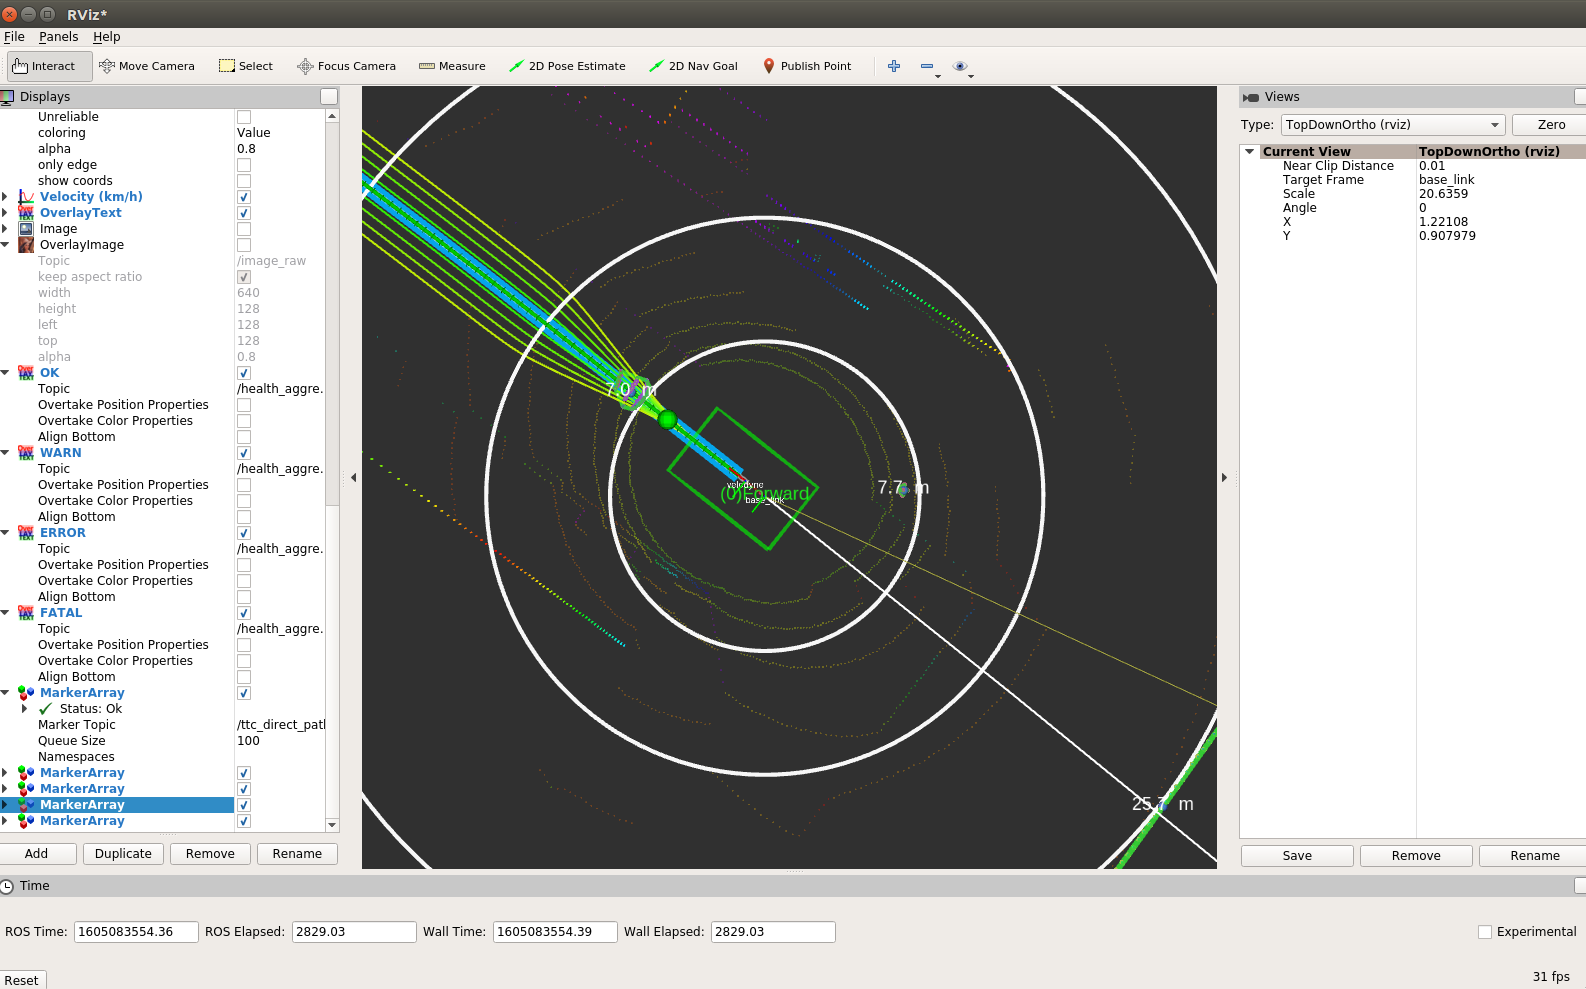
Task: Check the Experimental checkbox
Action: 1485,932
